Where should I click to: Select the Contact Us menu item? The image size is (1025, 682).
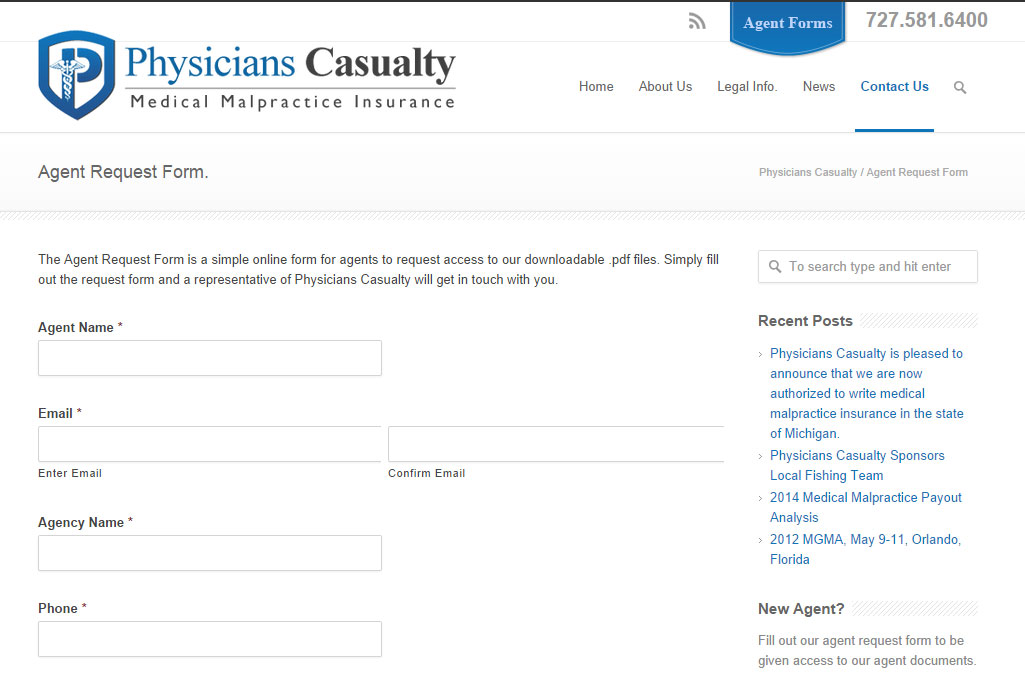coord(894,86)
